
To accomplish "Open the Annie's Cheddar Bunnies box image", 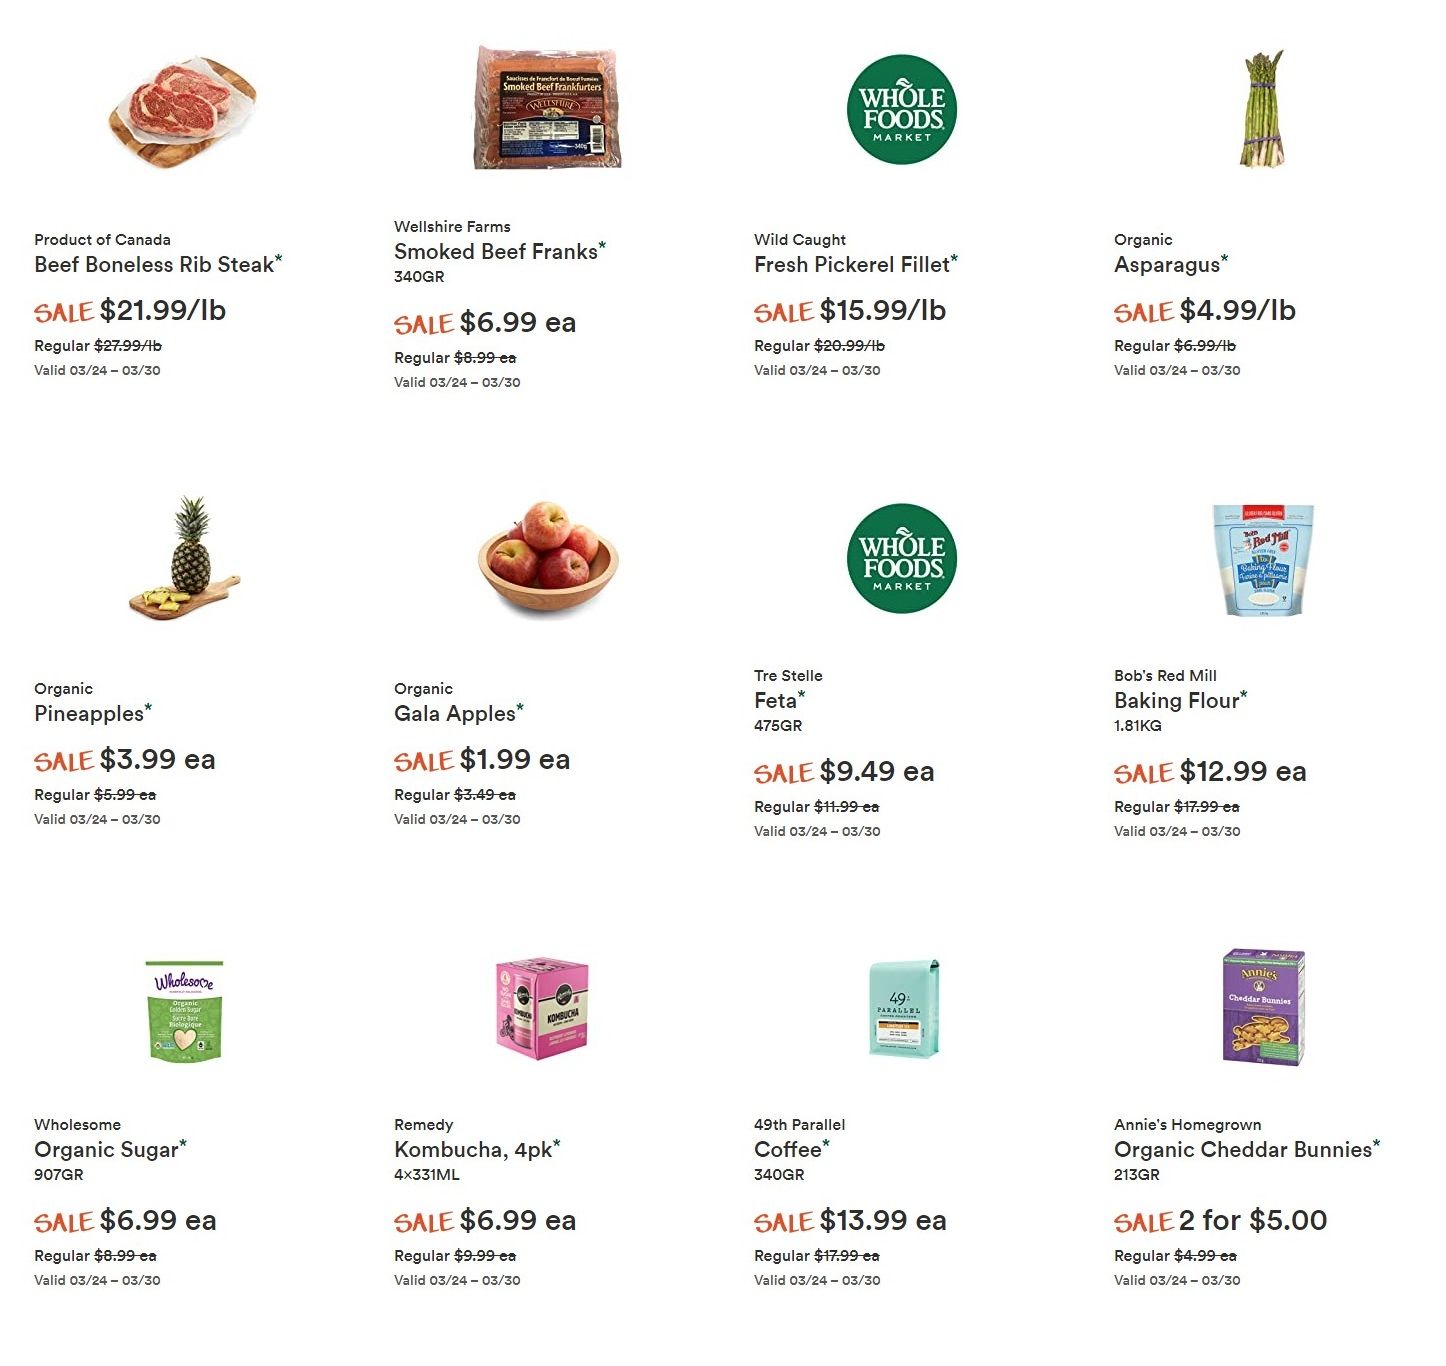I will pyautogui.click(x=1264, y=1008).
